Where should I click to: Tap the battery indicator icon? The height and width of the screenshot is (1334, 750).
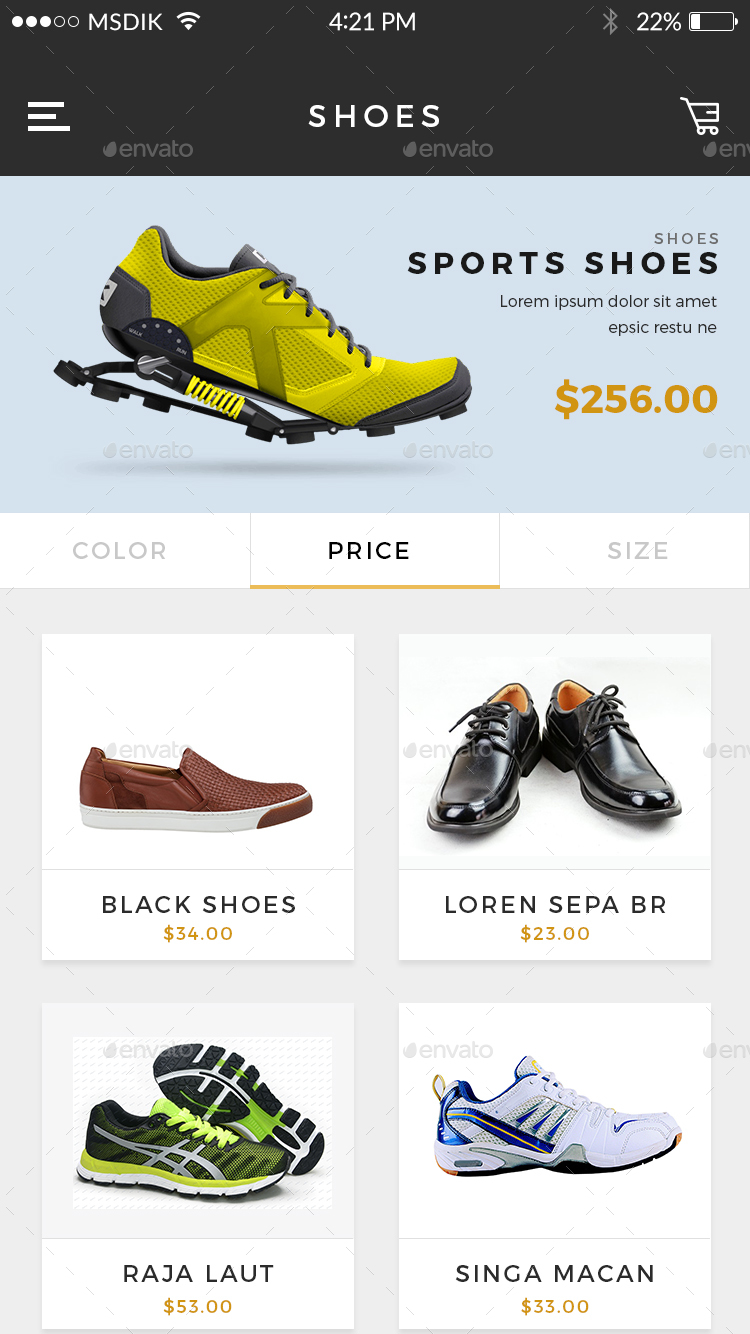click(712, 21)
